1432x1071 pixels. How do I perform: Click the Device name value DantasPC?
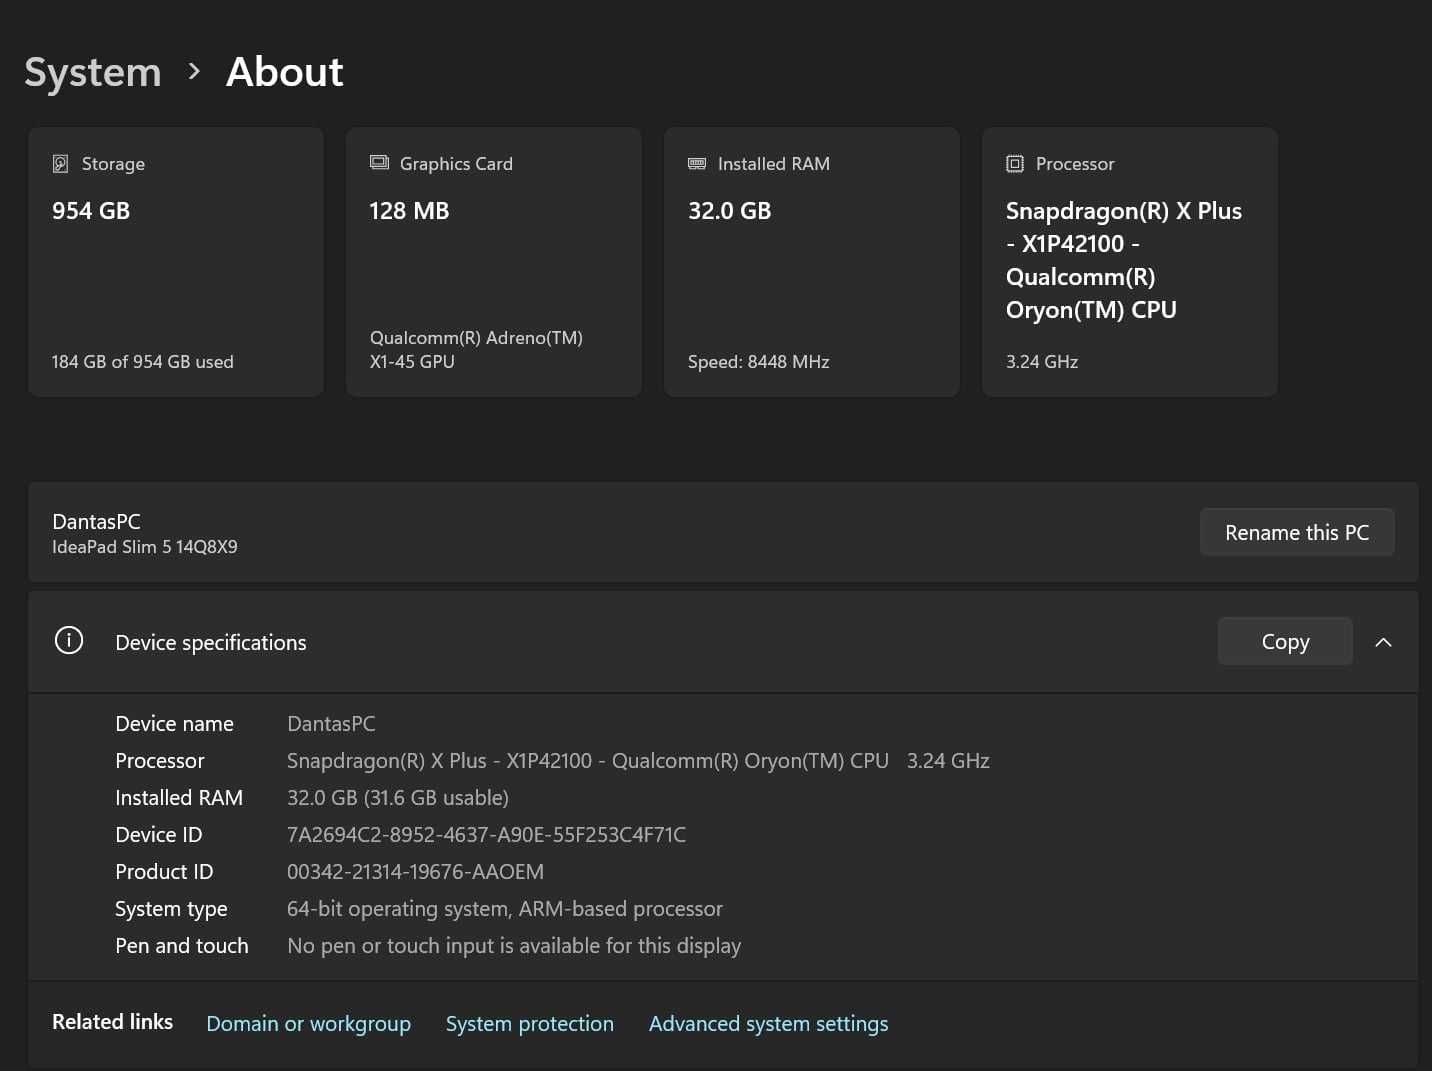pos(331,723)
